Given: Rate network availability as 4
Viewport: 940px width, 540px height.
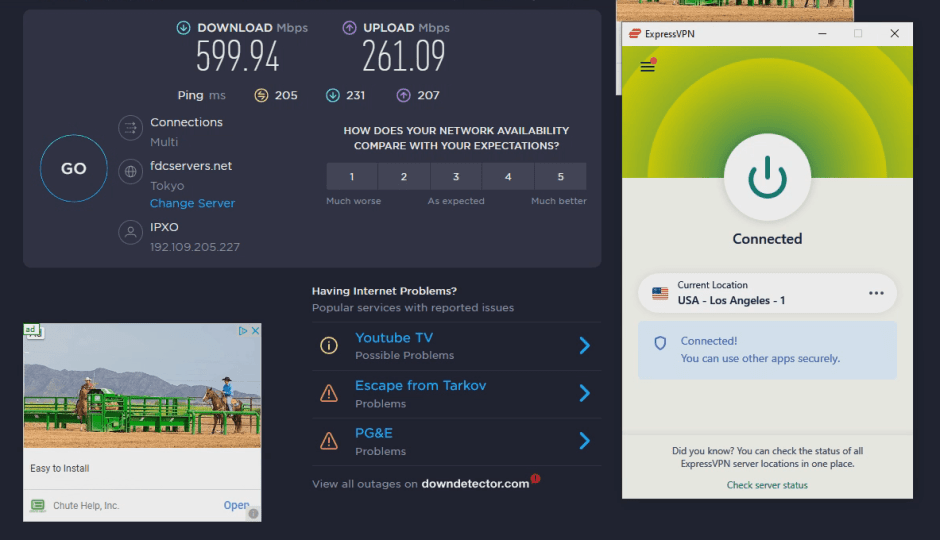Looking at the screenshot, I should (508, 177).
